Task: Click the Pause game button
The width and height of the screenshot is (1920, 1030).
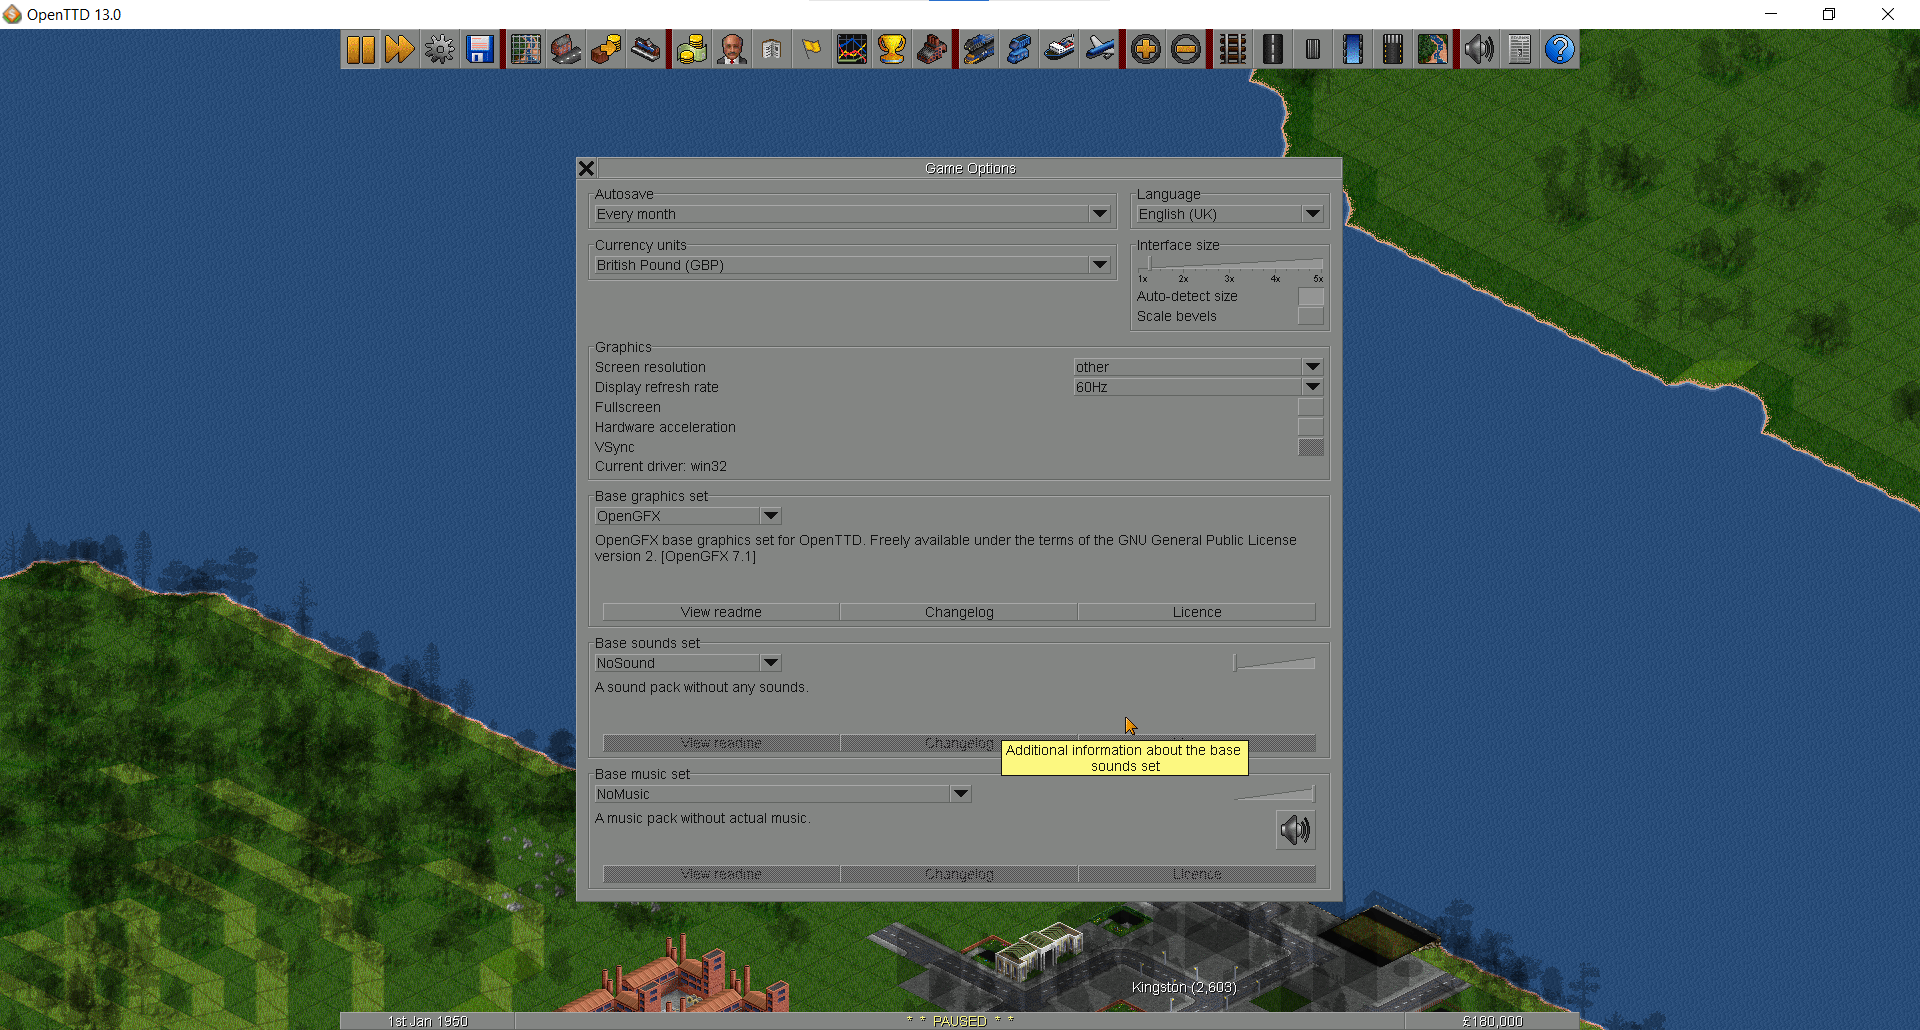Action: [x=361, y=48]
